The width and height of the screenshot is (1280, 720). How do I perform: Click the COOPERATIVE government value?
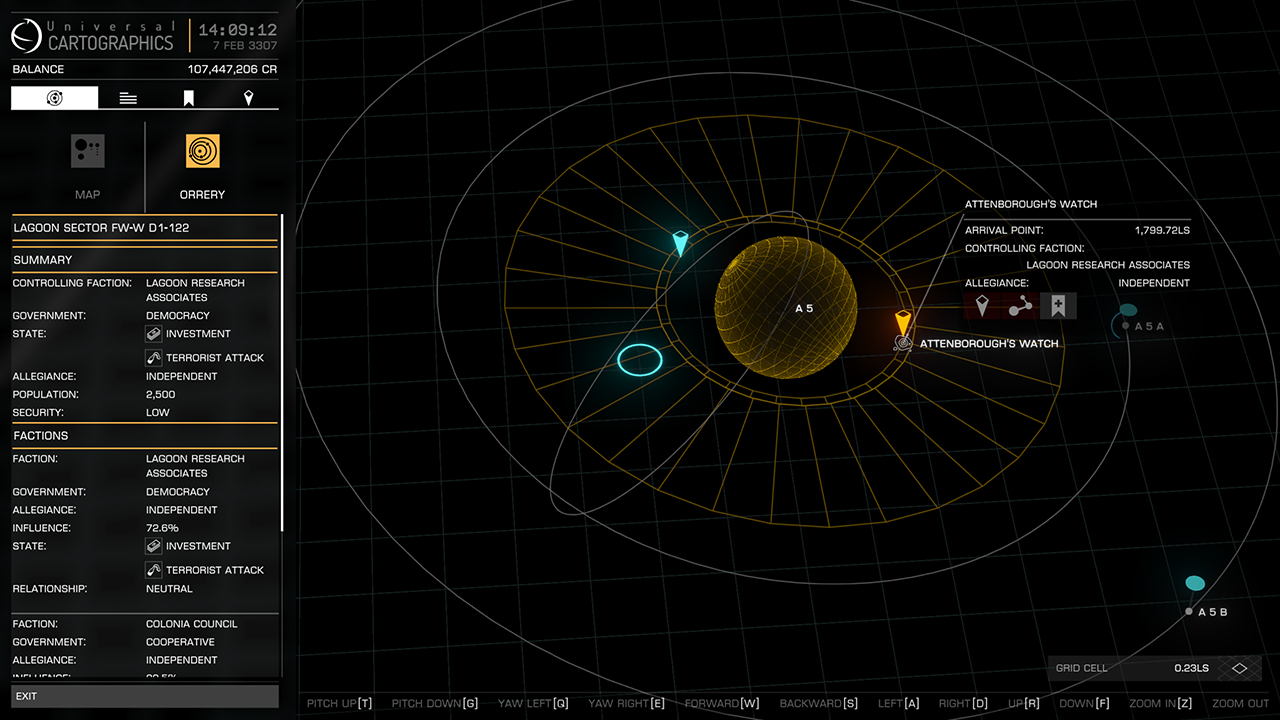pyautogui.click(x=180, y=642)
